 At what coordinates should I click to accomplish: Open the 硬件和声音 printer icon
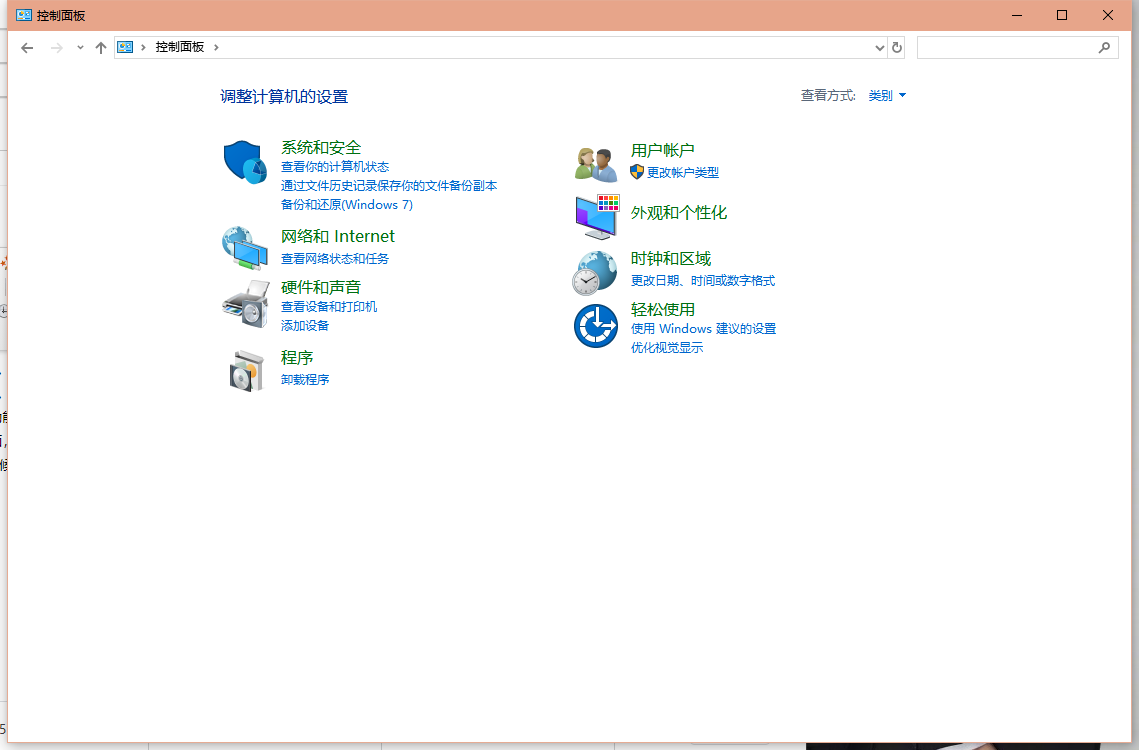[246, 304]
